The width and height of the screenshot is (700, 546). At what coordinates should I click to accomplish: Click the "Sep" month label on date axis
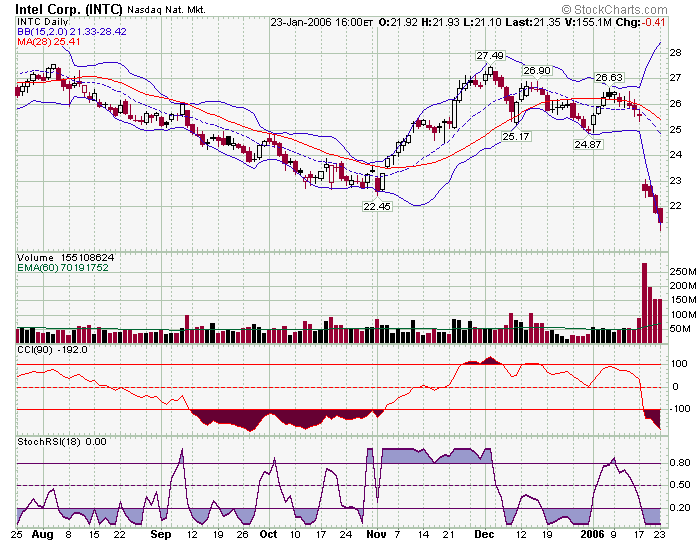tap(161, 535)
